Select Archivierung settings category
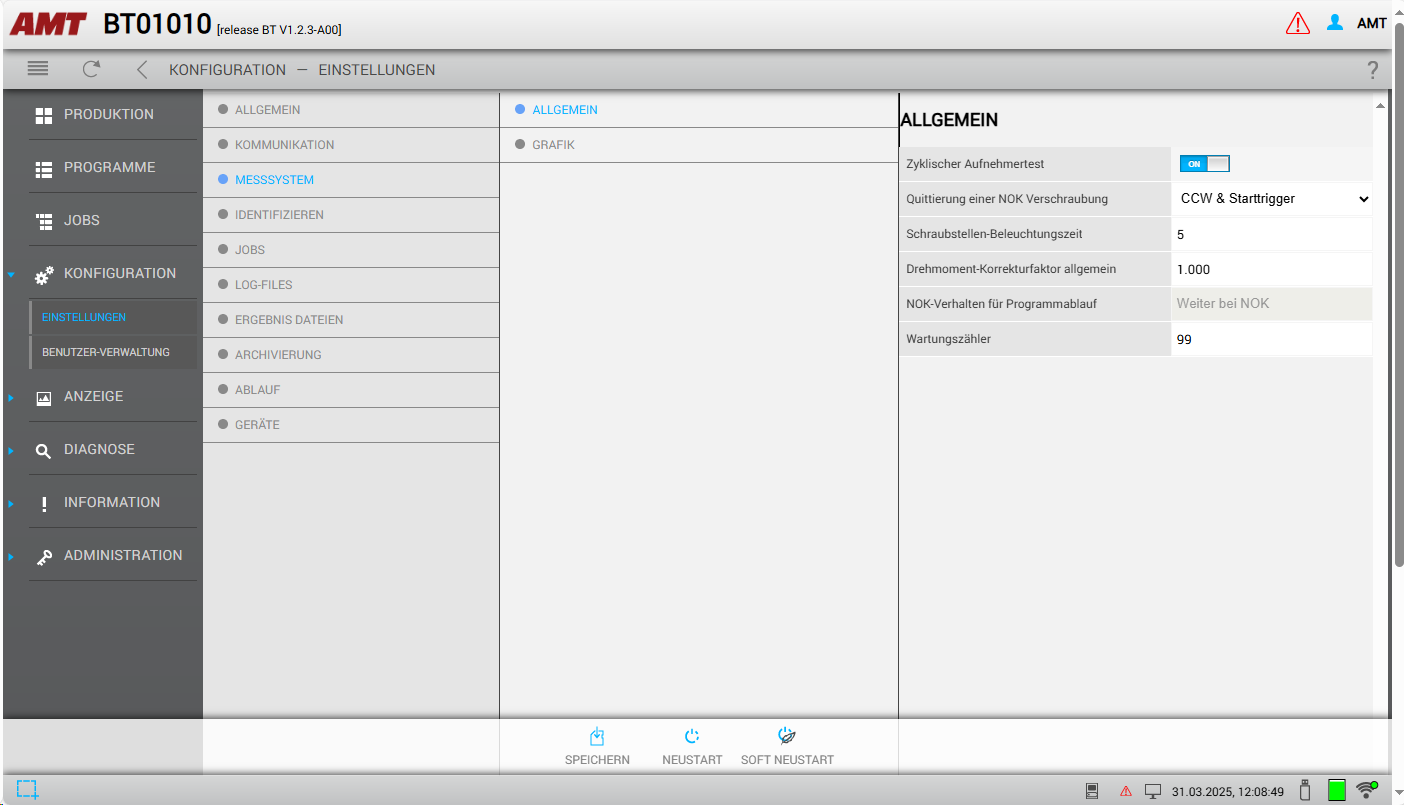Image resolution: width=1404 pixels, height=805 pixels. point(351,355)
